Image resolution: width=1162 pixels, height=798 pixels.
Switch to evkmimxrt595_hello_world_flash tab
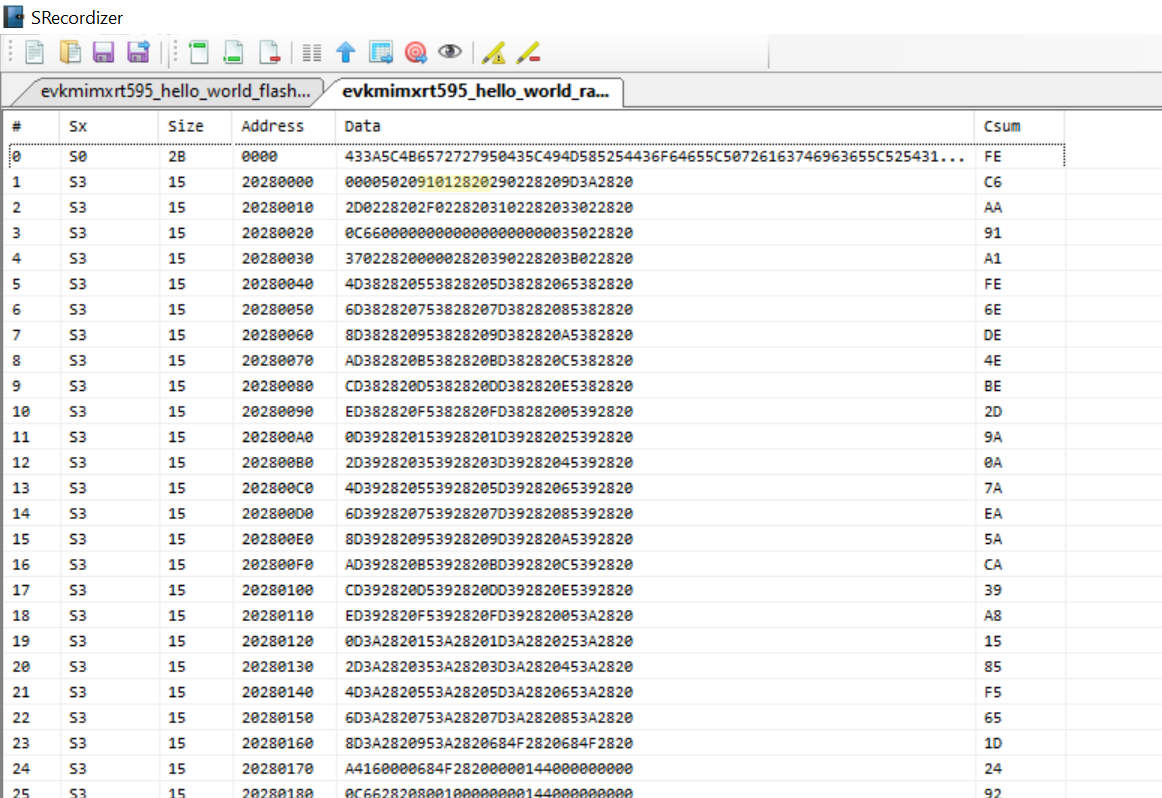click(x=174, y=91)
